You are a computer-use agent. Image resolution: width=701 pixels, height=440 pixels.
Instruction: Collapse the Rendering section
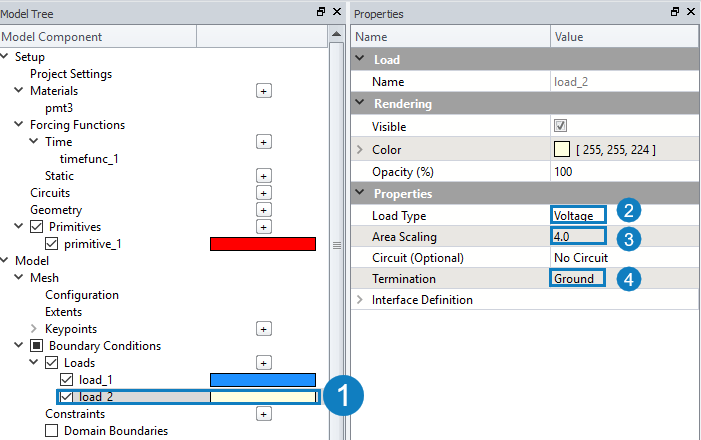[359, 102]
